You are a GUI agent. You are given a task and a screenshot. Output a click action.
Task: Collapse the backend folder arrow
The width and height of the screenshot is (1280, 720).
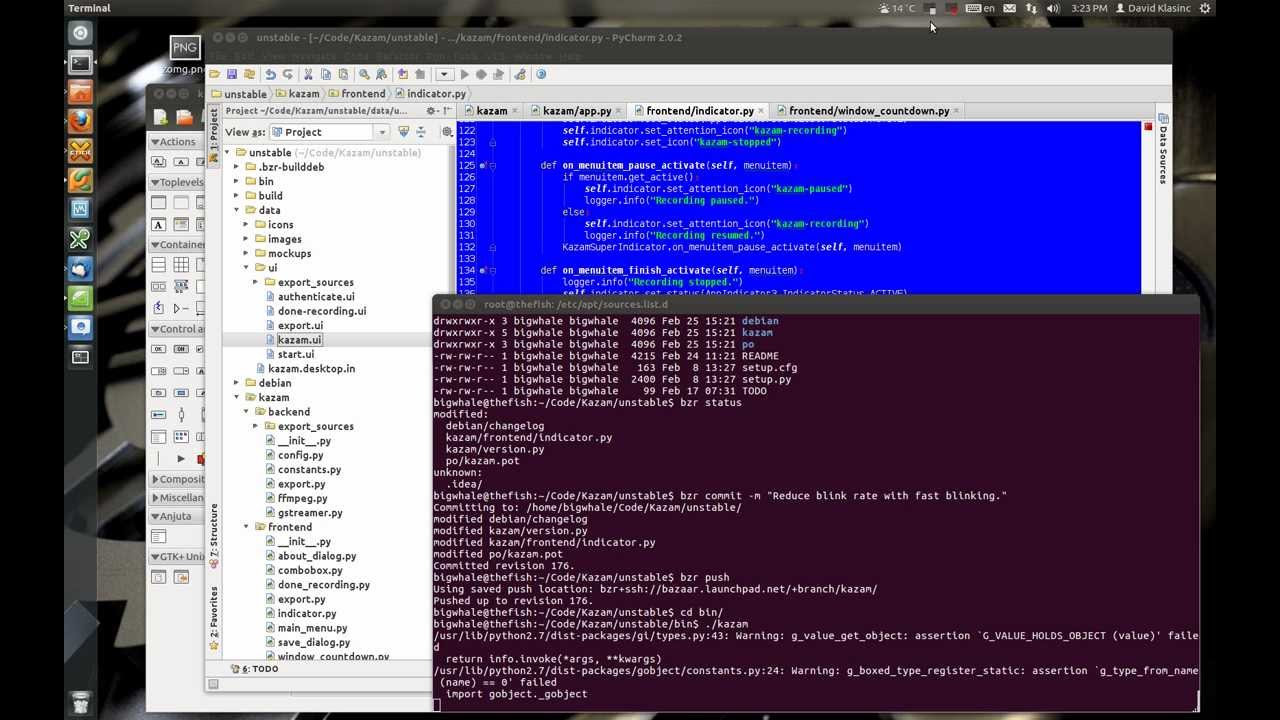(246, 412)
